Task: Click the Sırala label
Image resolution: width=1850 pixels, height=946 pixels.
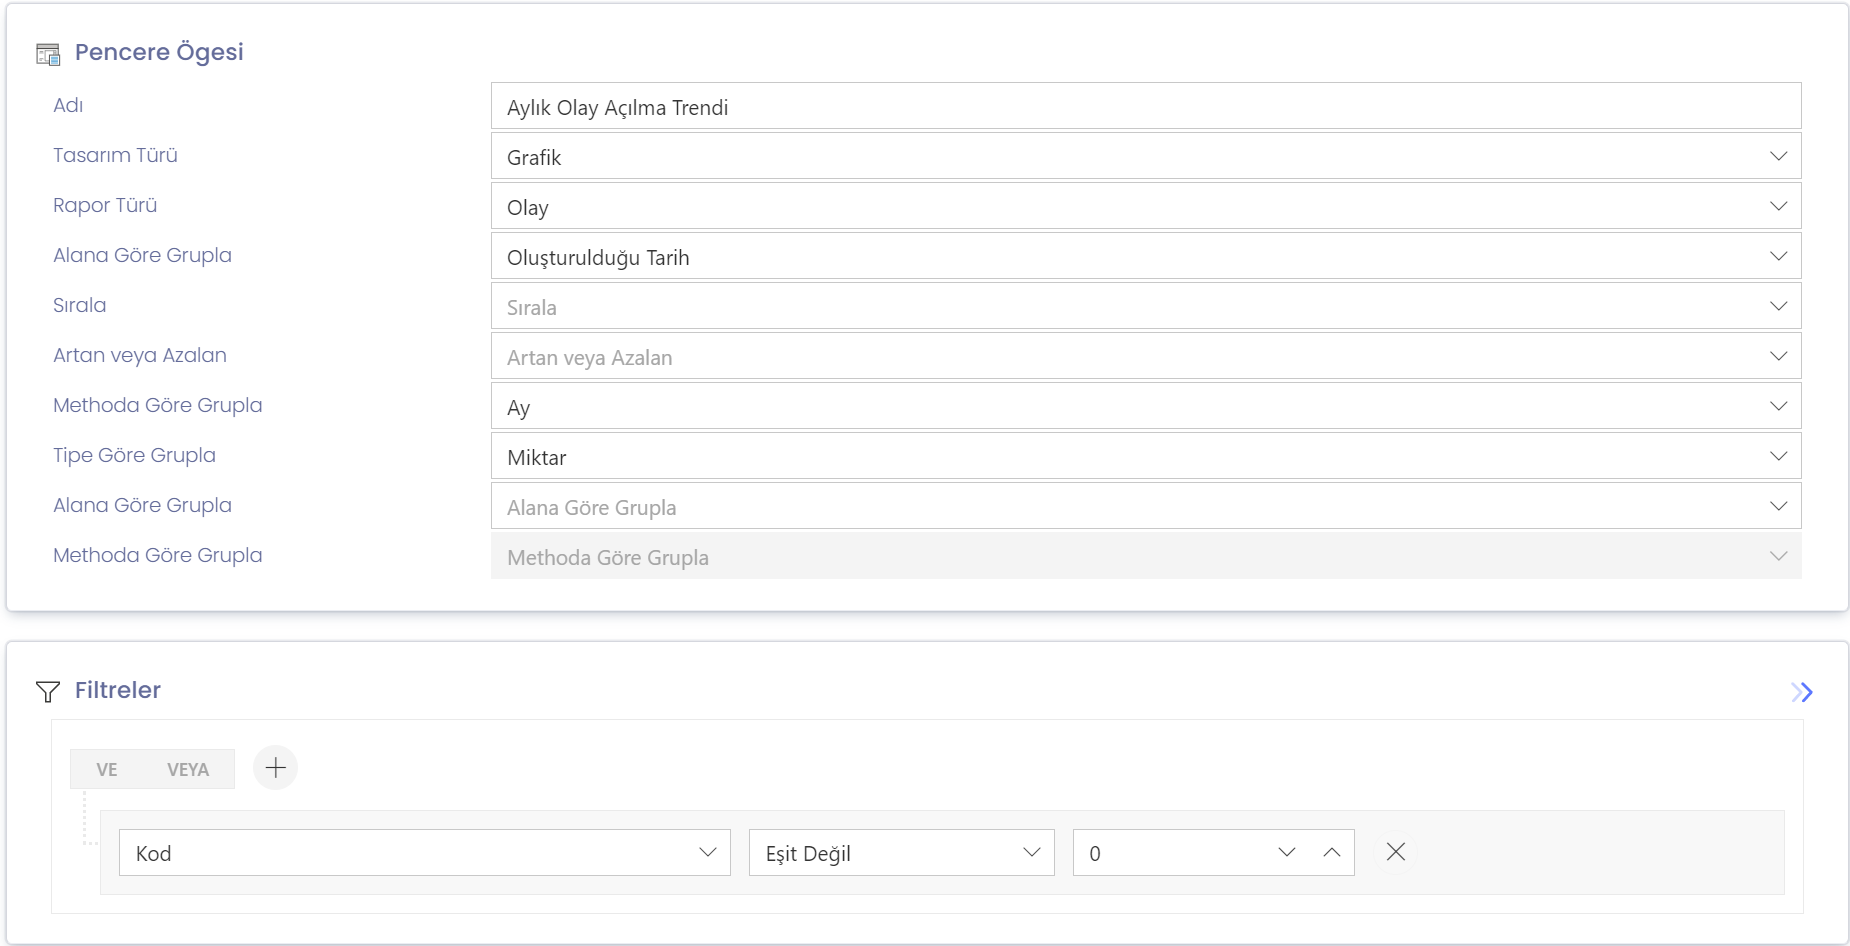Action: tap(79, 305)
